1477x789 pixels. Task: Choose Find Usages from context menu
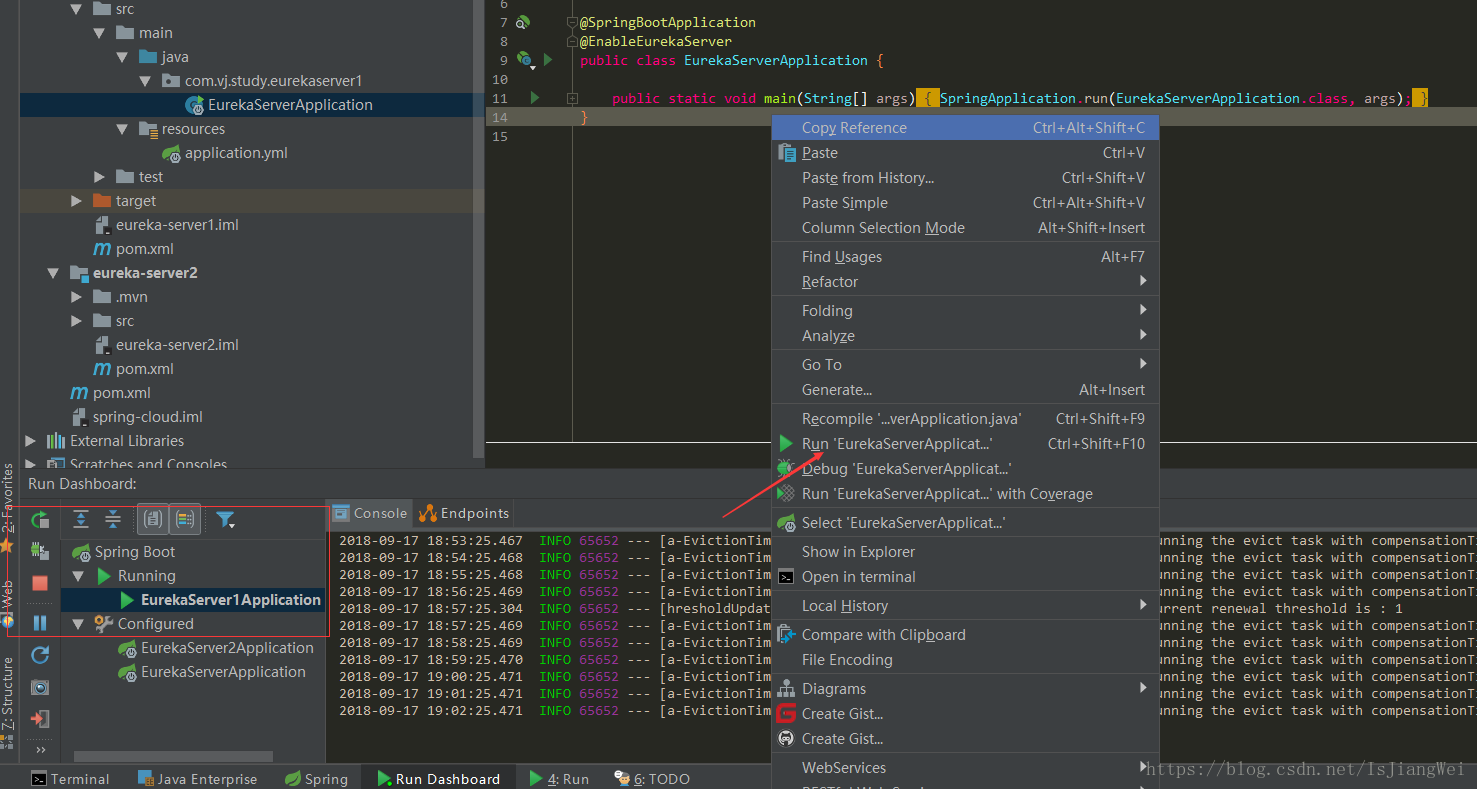(966, 257)
